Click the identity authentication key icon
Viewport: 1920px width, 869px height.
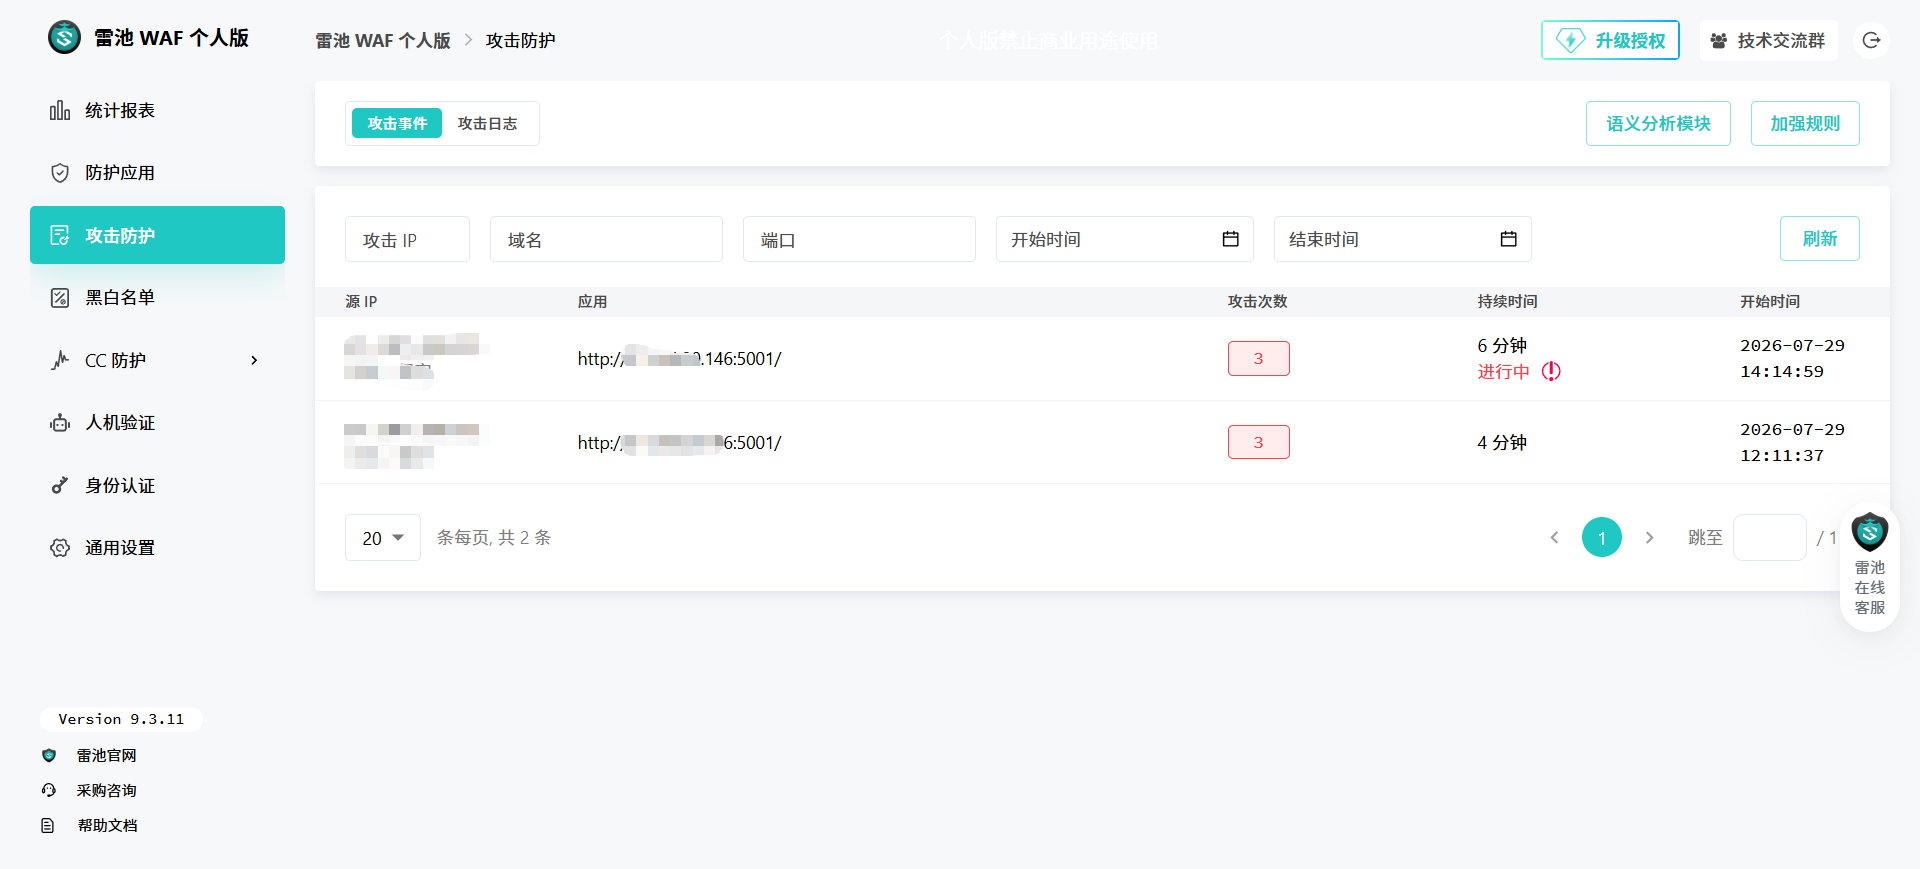(x=60, y=485)
